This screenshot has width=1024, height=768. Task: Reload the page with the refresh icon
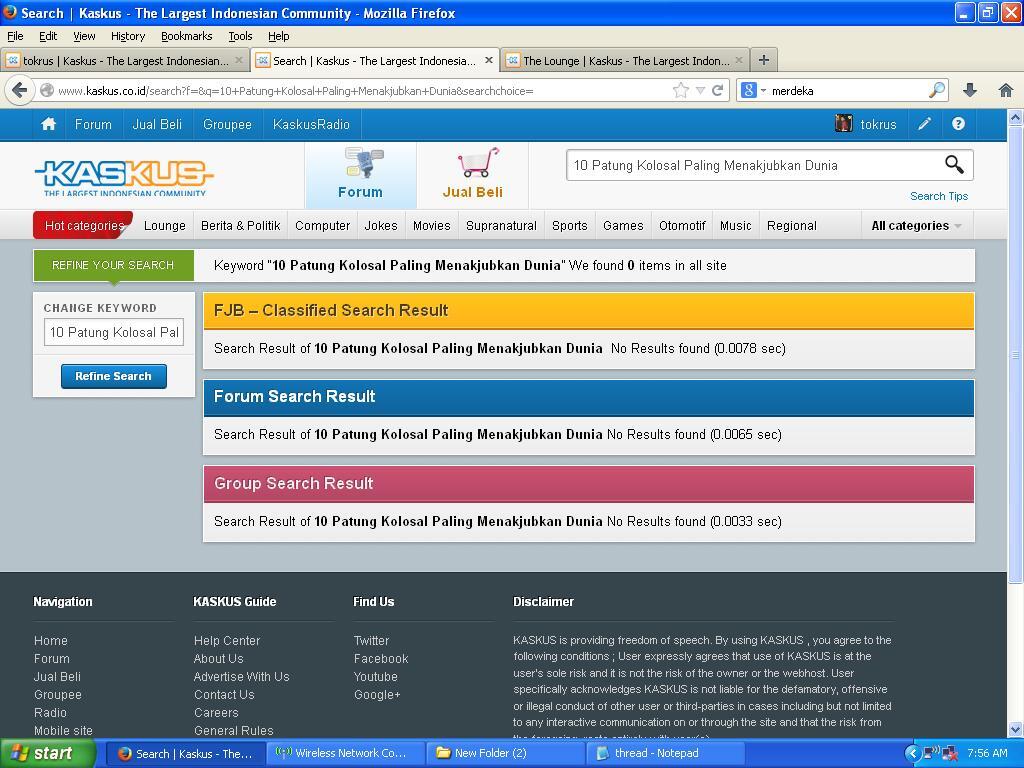(718, 90)
